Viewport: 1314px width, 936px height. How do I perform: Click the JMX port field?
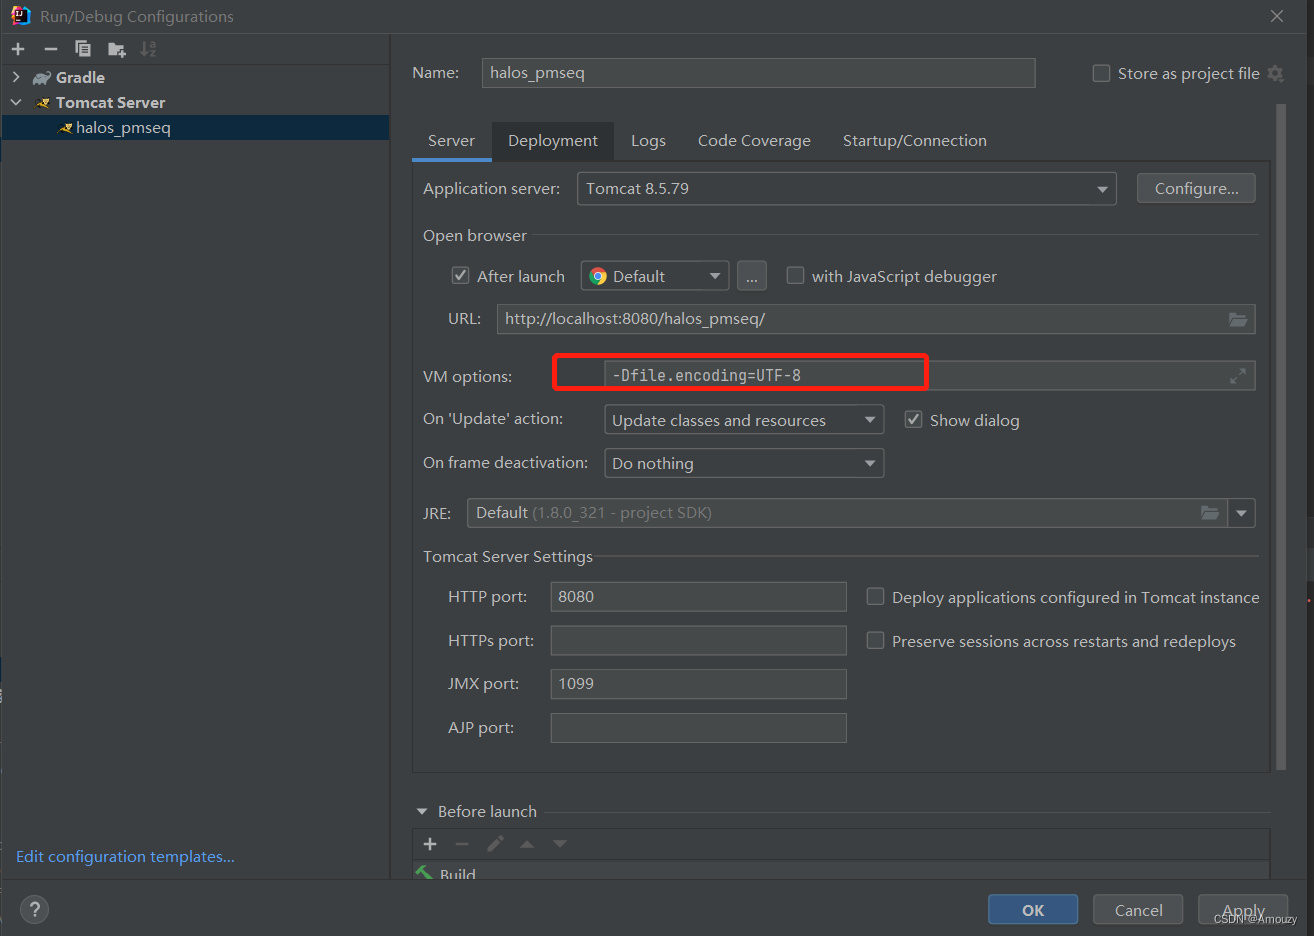coord(698,684)
